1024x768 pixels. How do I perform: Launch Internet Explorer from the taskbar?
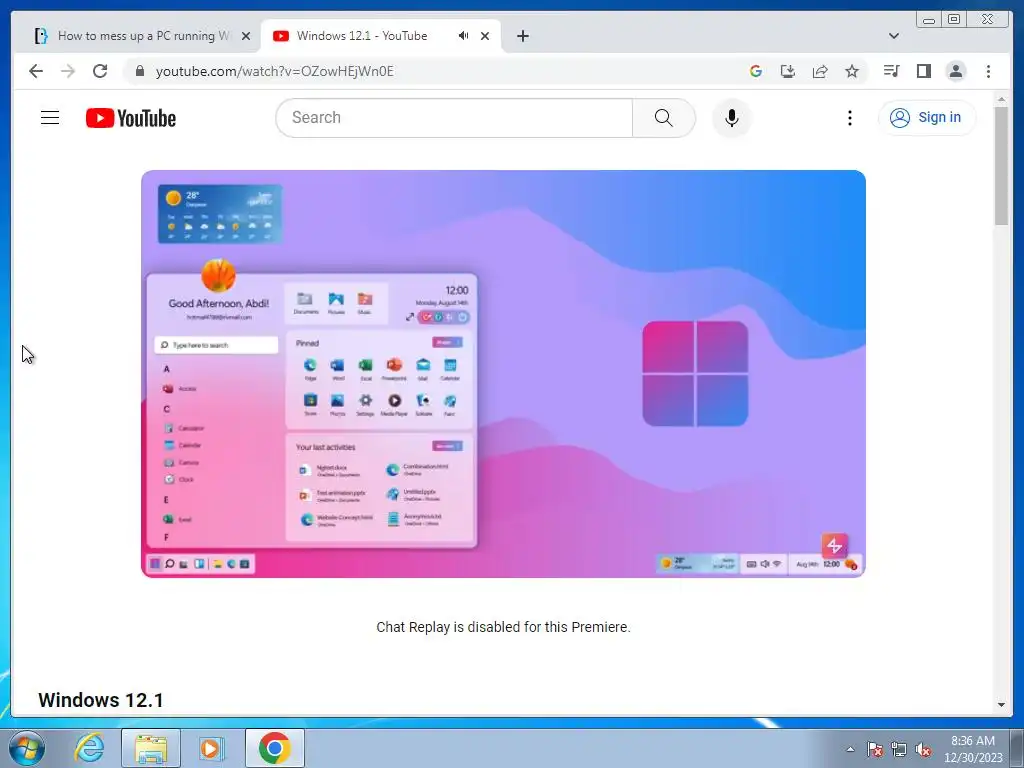pyautogui.click(x=89, y=748)
